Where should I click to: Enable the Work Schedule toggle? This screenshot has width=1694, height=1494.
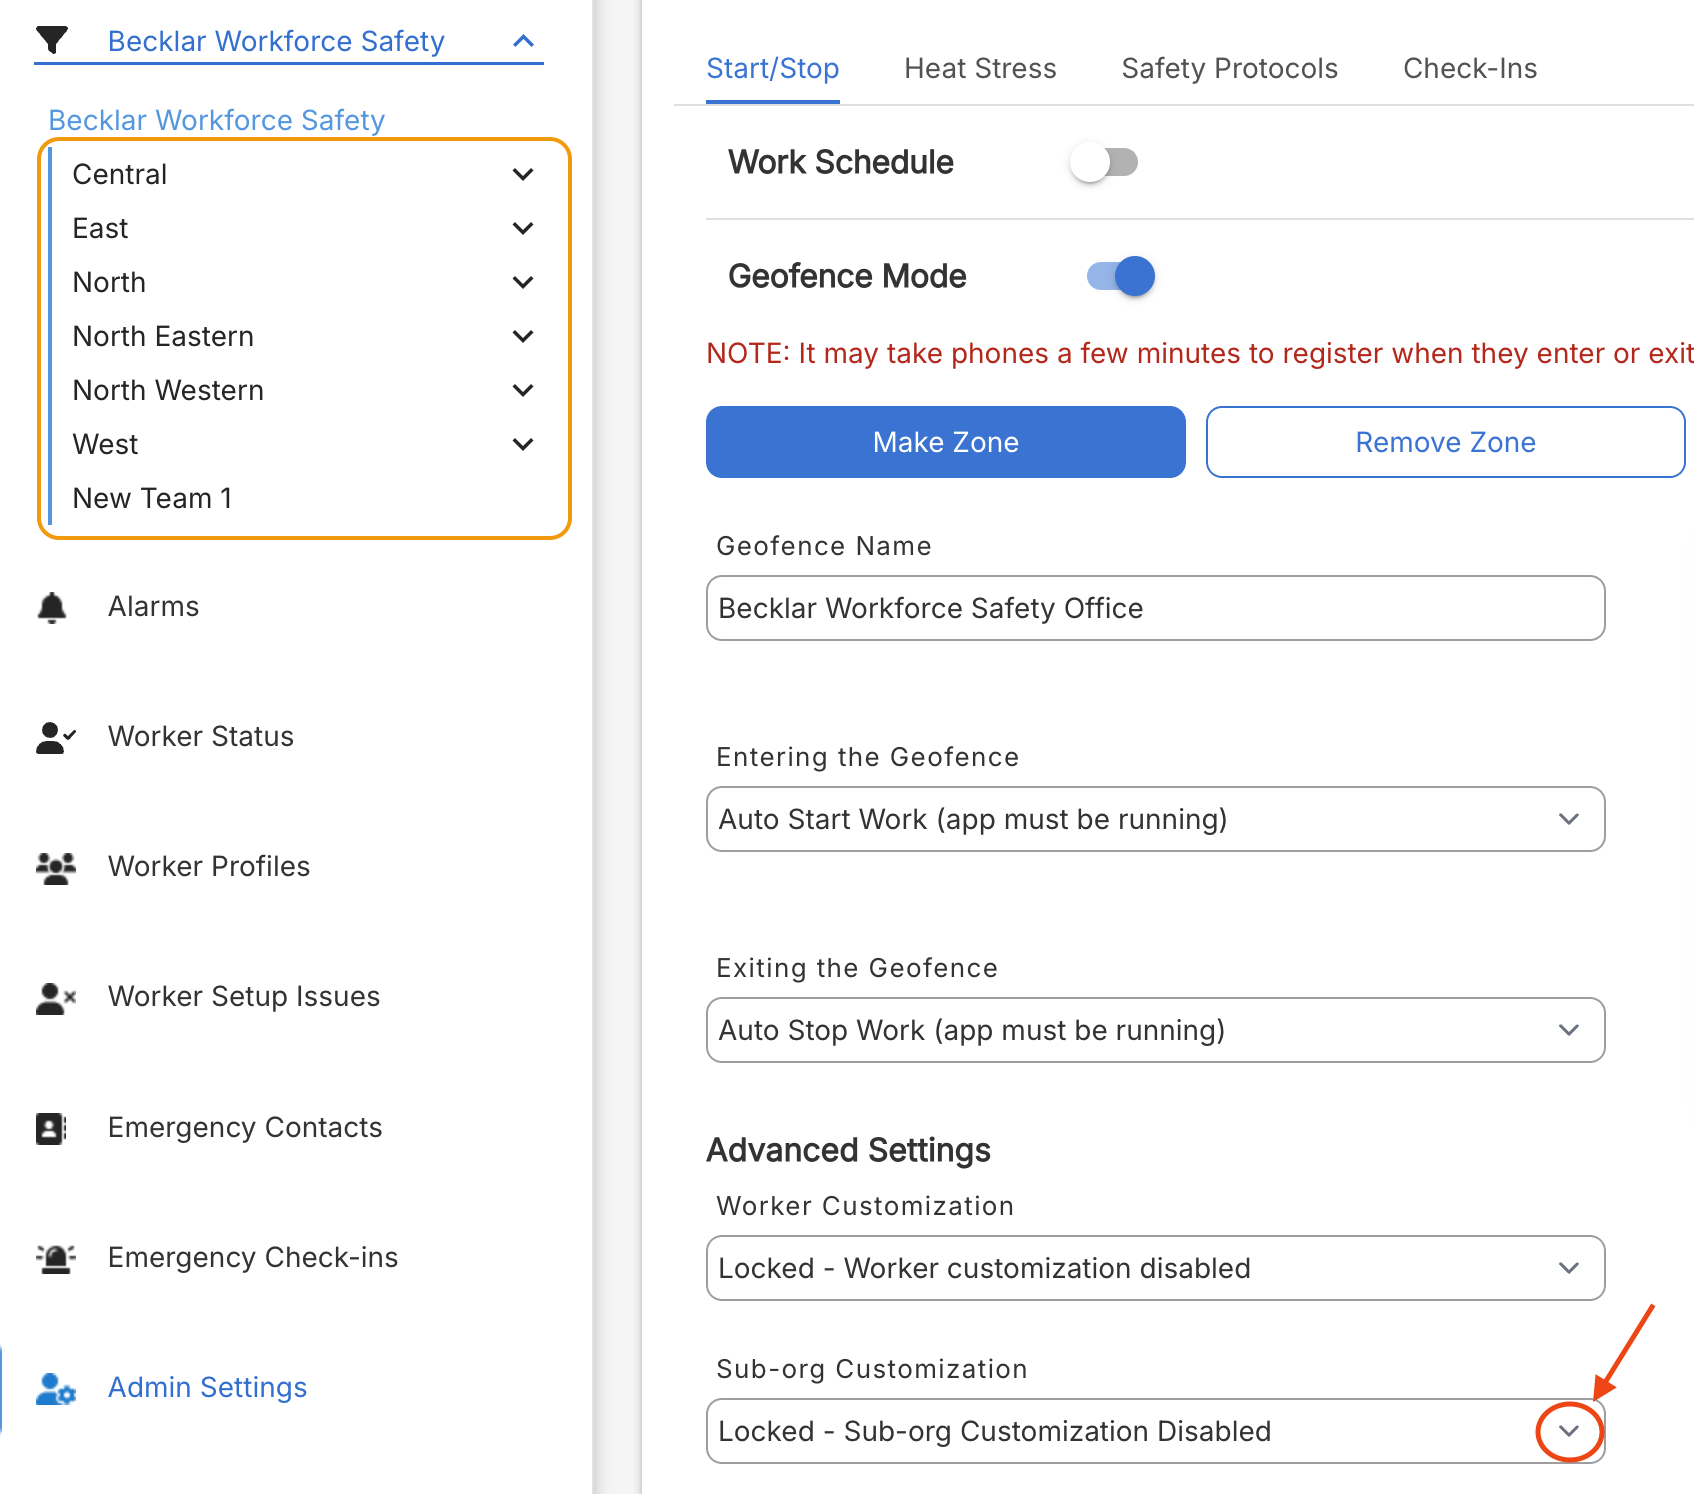(1104, 162)
